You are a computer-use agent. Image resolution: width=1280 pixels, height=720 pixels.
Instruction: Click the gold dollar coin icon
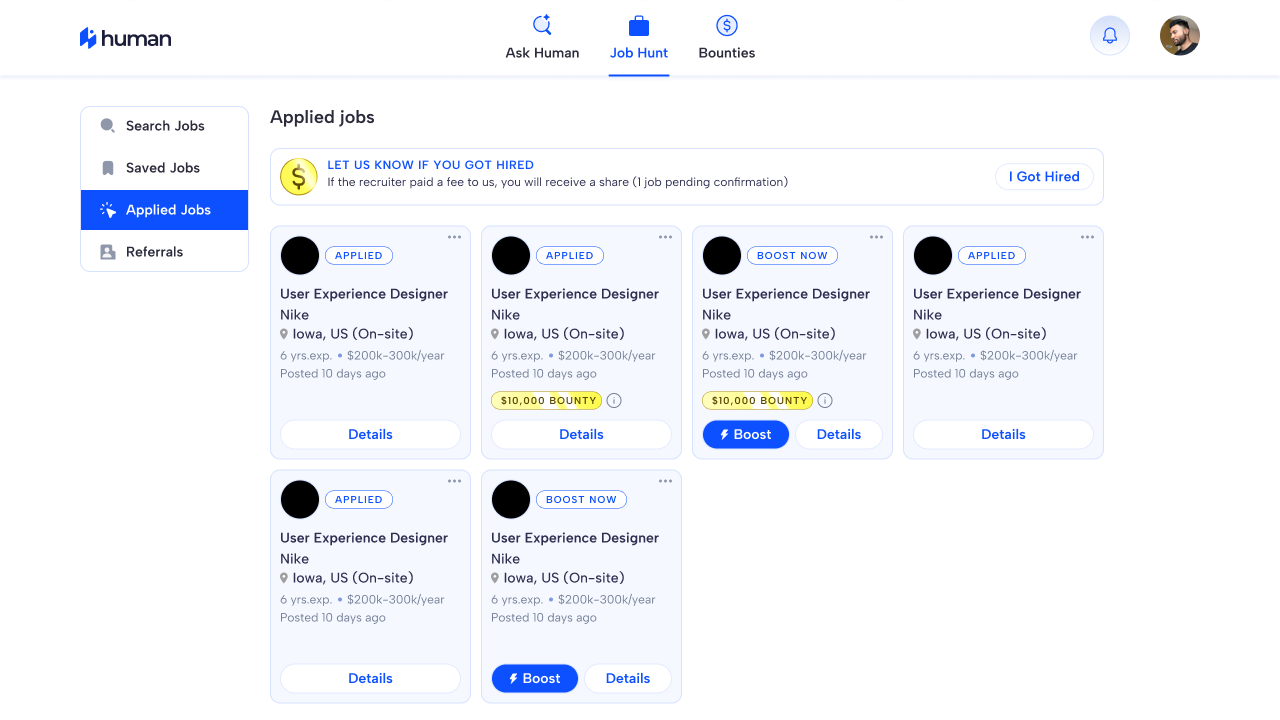tap(298, 177)
